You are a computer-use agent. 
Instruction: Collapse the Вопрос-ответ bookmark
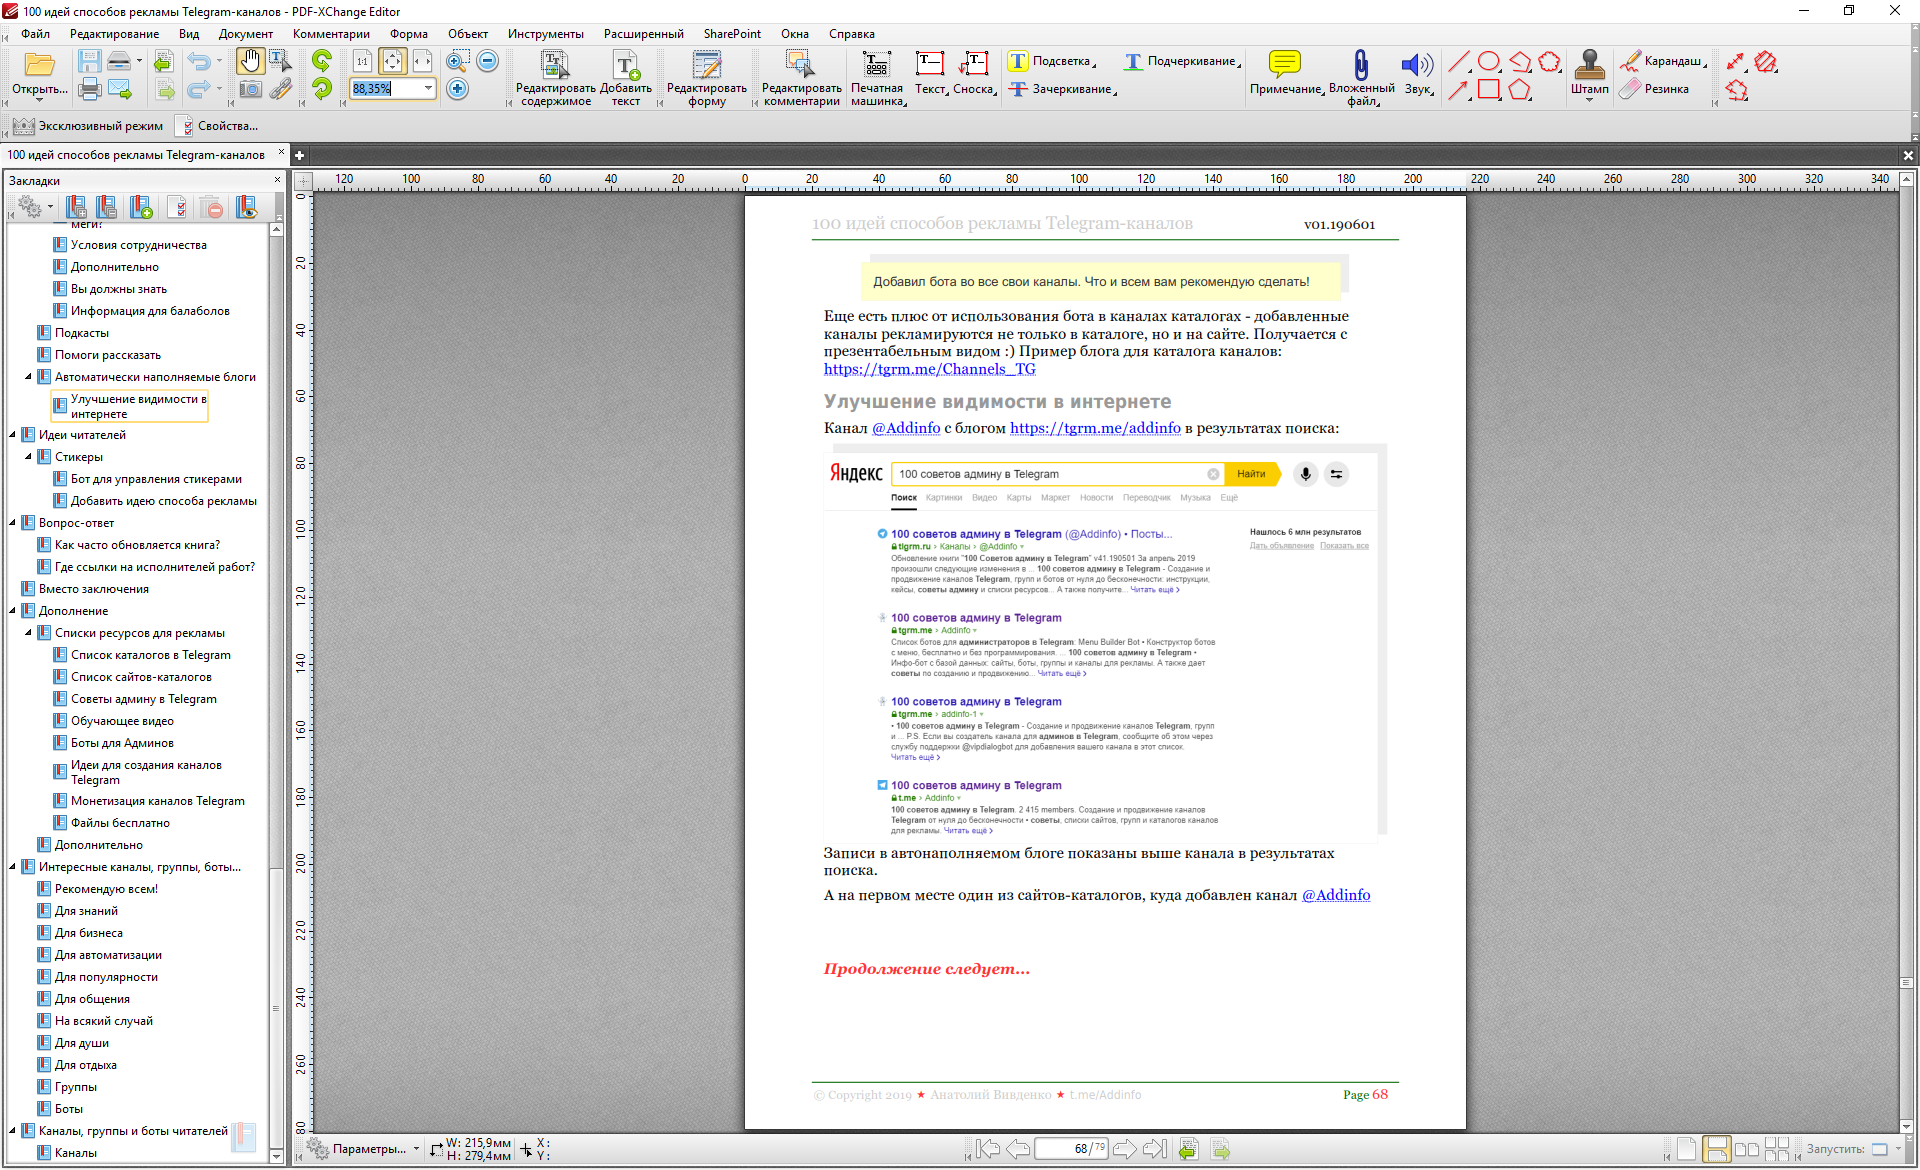pyautogui.click(x=12, y=523)
